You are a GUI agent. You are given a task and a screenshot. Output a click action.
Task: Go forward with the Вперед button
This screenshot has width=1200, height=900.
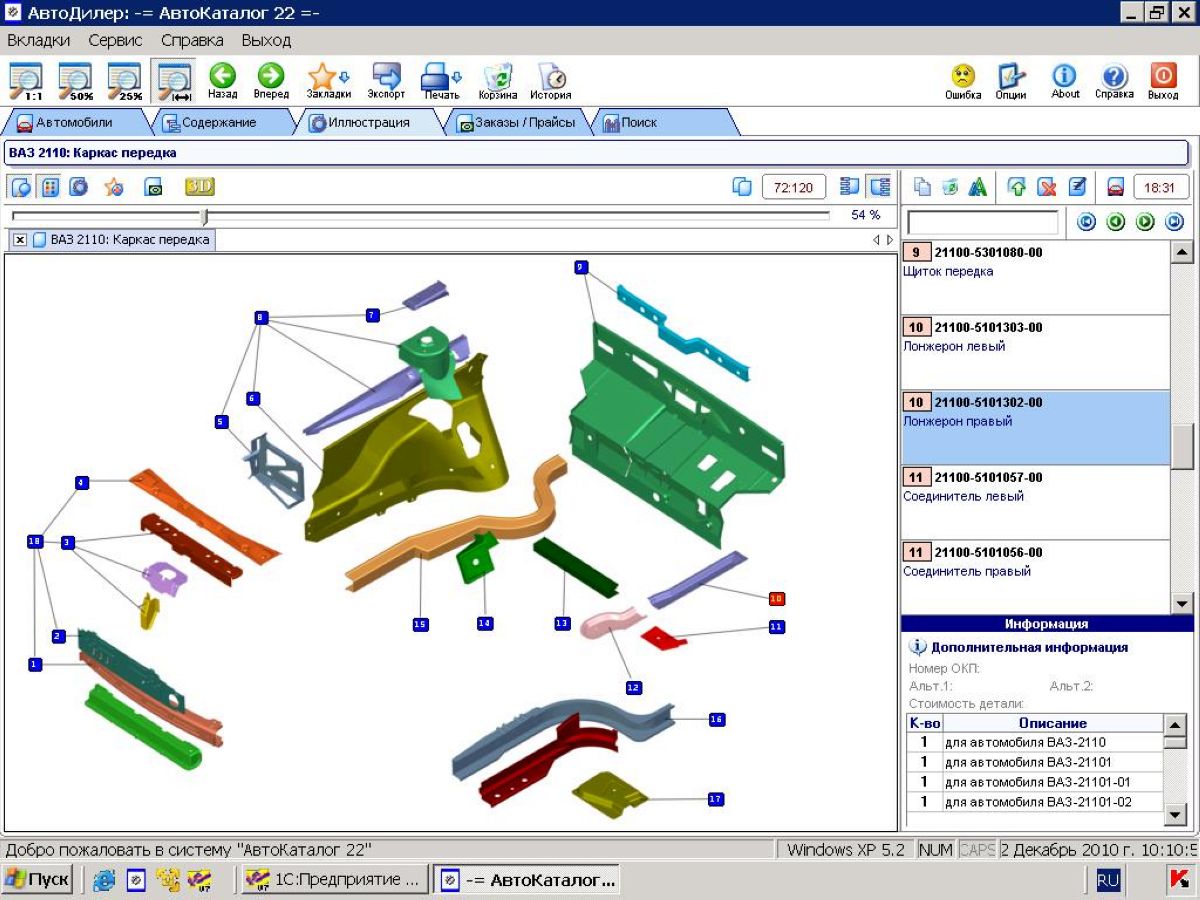271,81
